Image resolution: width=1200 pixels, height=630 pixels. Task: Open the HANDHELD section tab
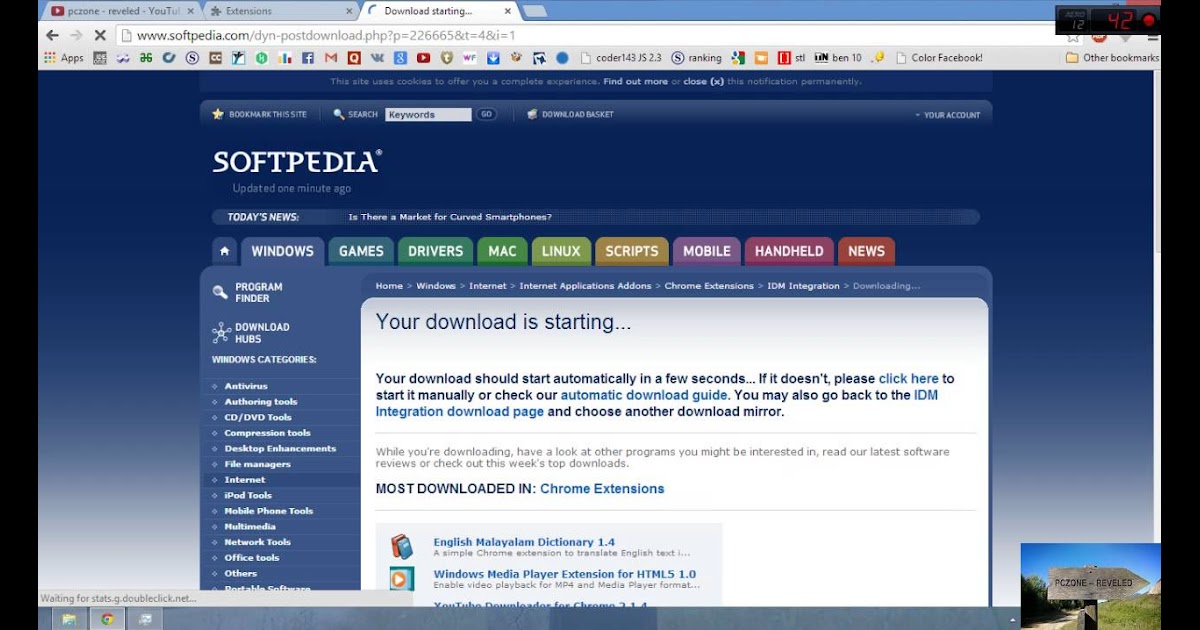tap(789, 251)
